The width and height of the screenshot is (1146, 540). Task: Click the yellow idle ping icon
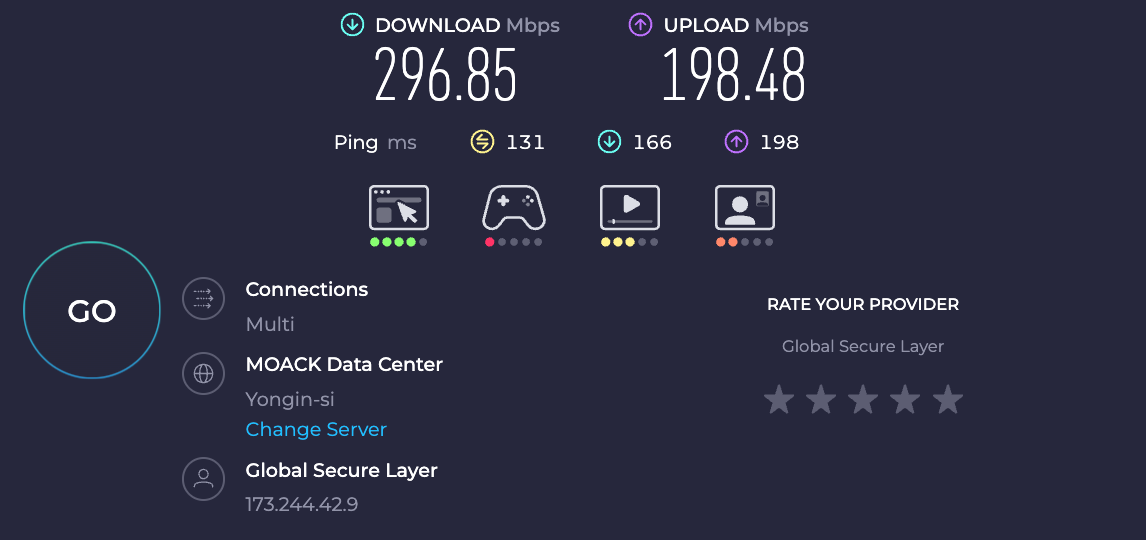[482, 142]
